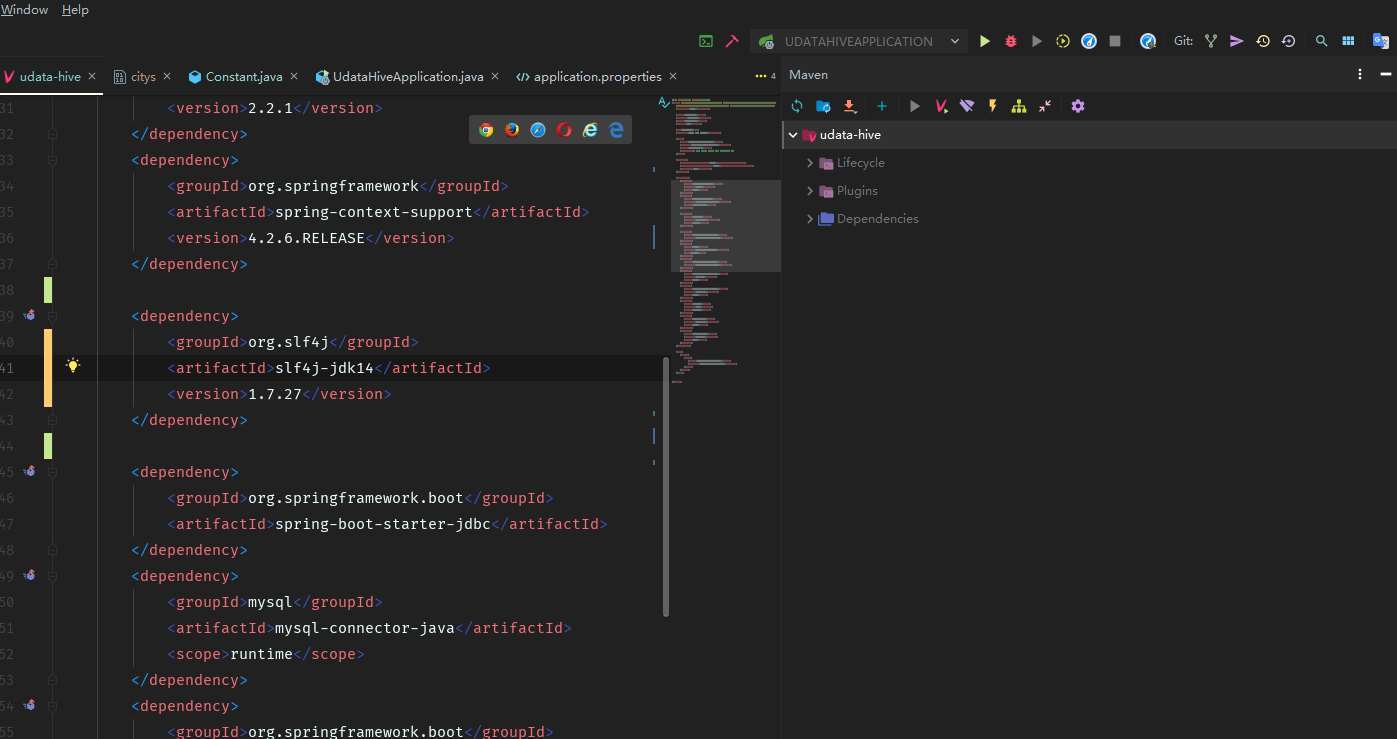Reload all Maven projects
This screenshot has width=1397, height=739.
pos(797,106)
